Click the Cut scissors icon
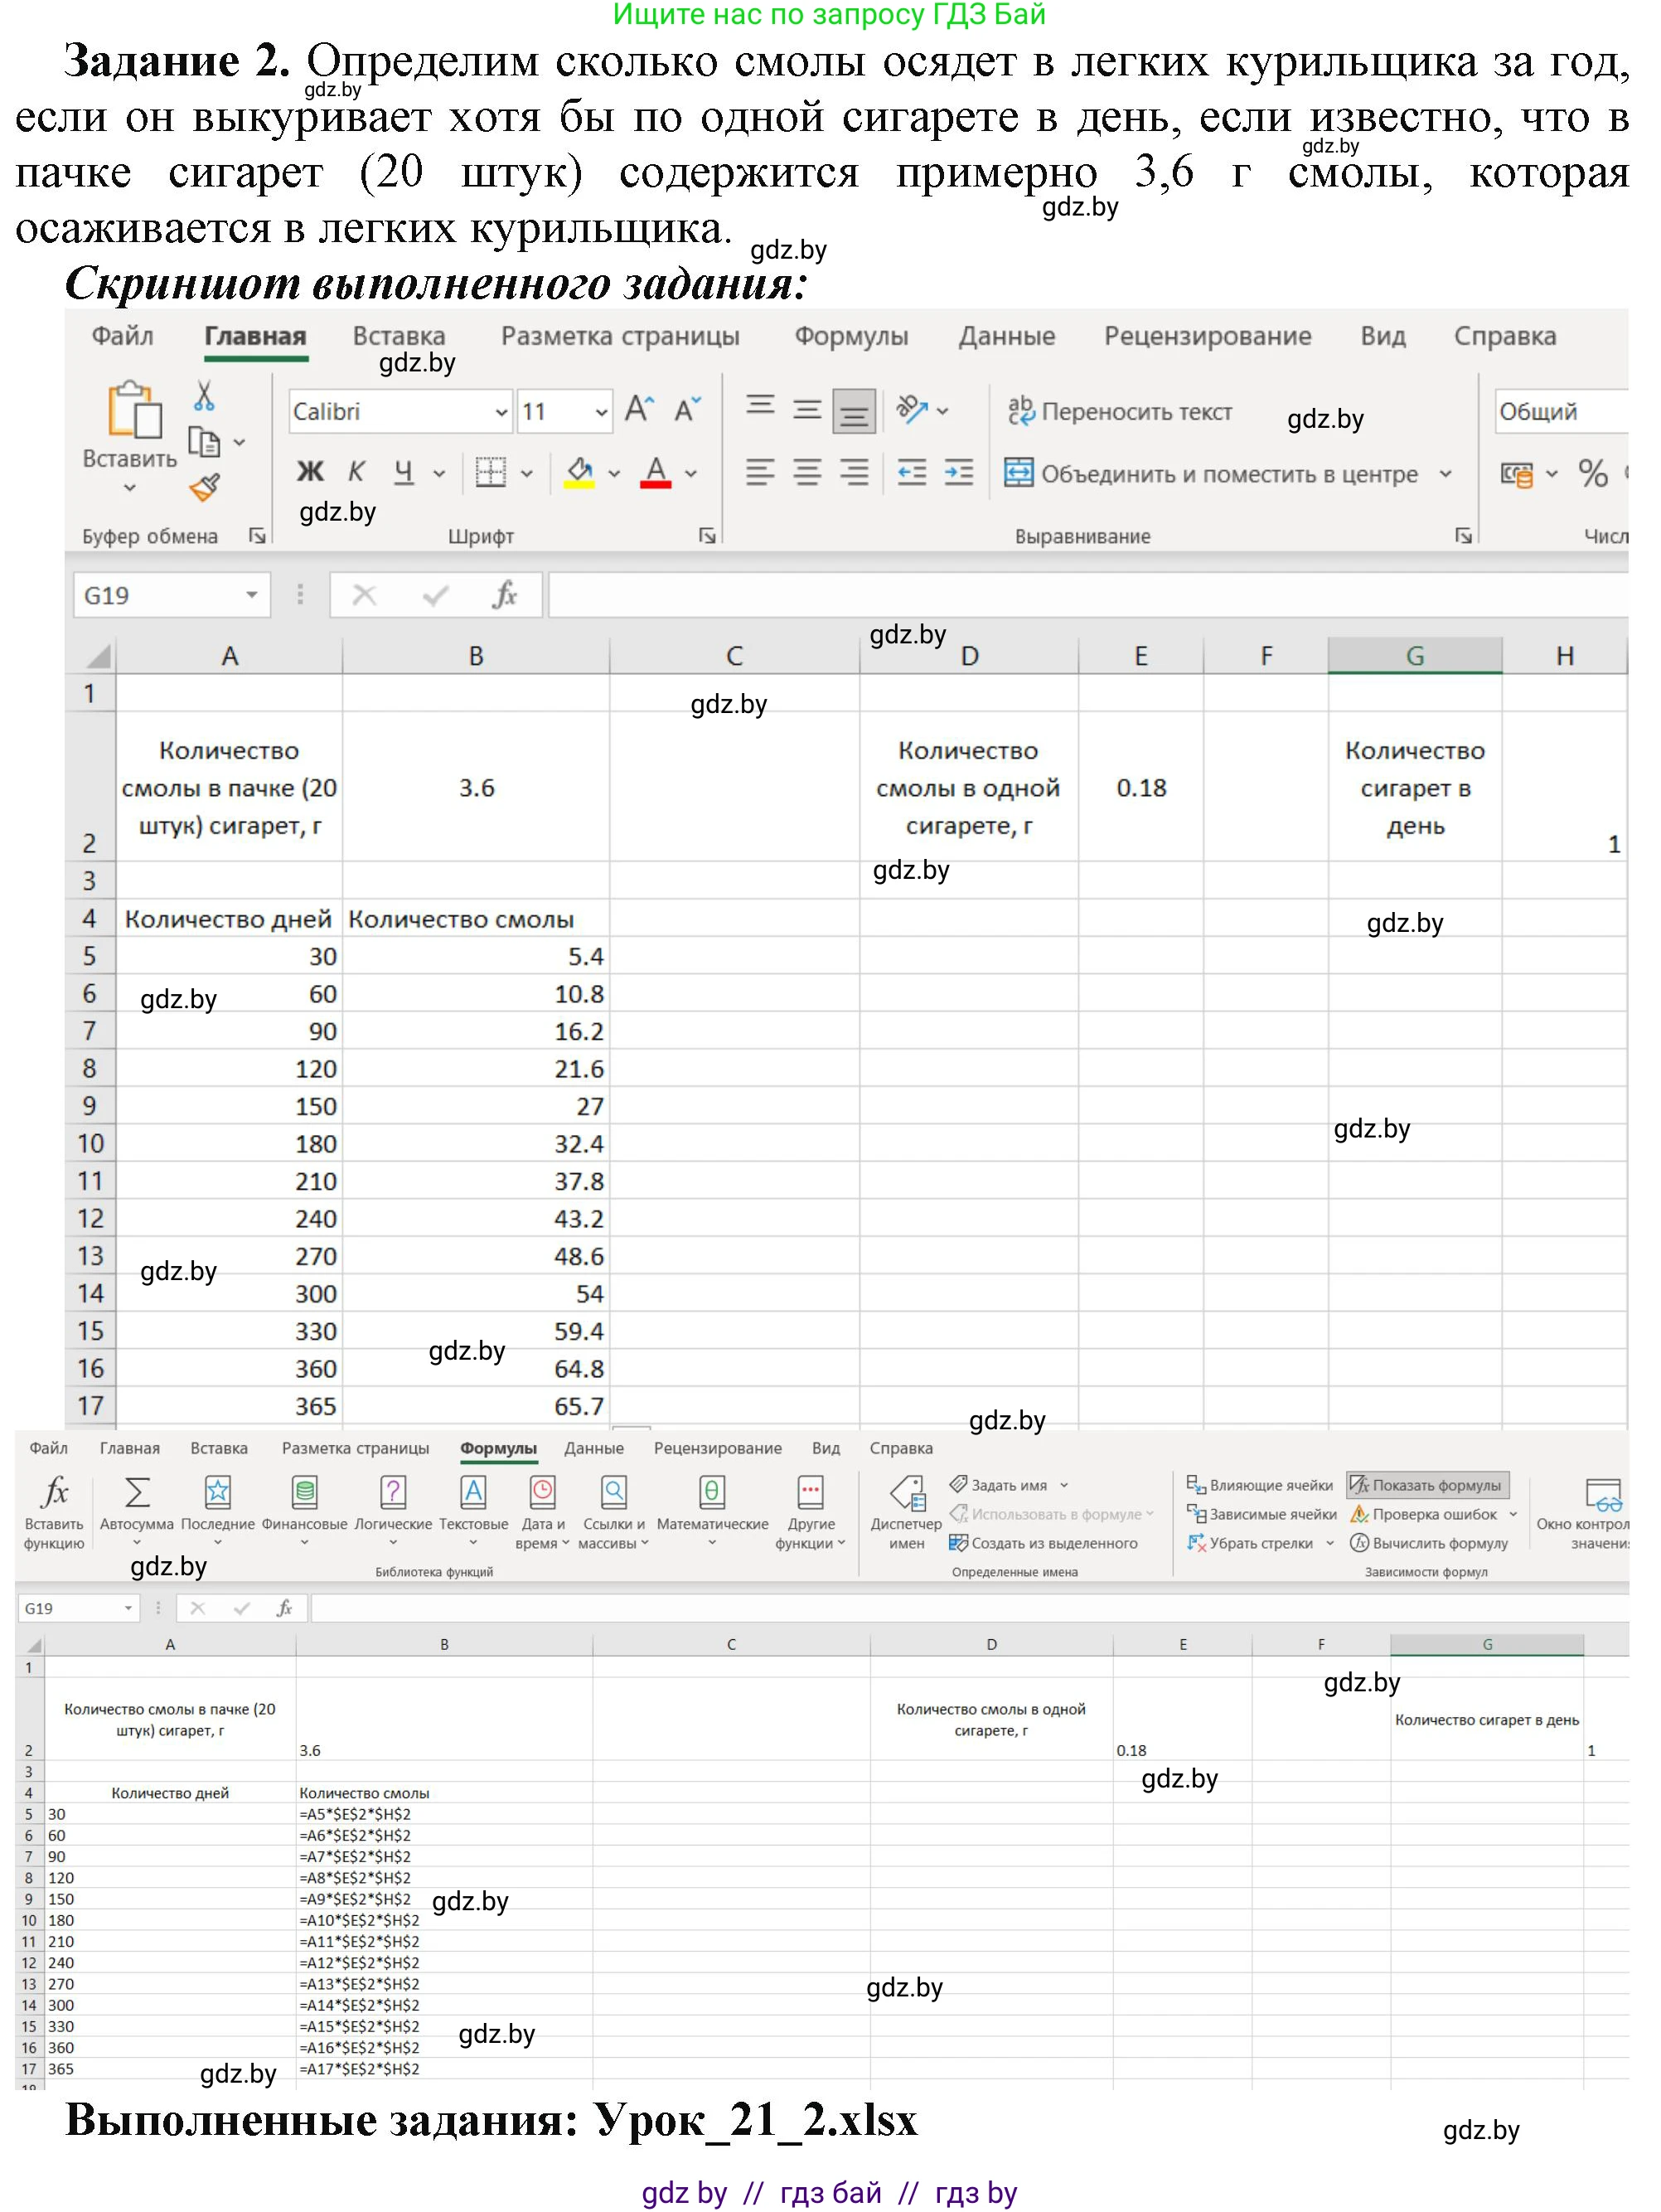The image size is (1661, 2212). coord(204,396)
